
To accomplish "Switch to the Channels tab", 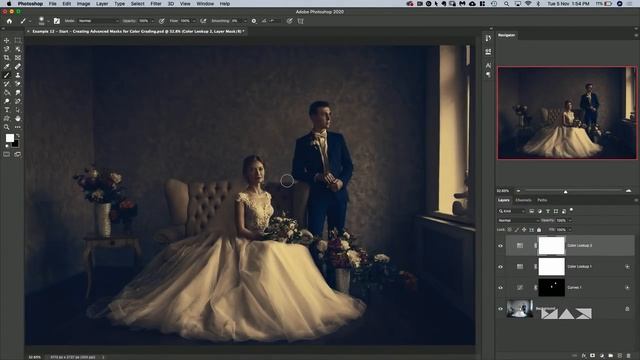I will [523, 200].
